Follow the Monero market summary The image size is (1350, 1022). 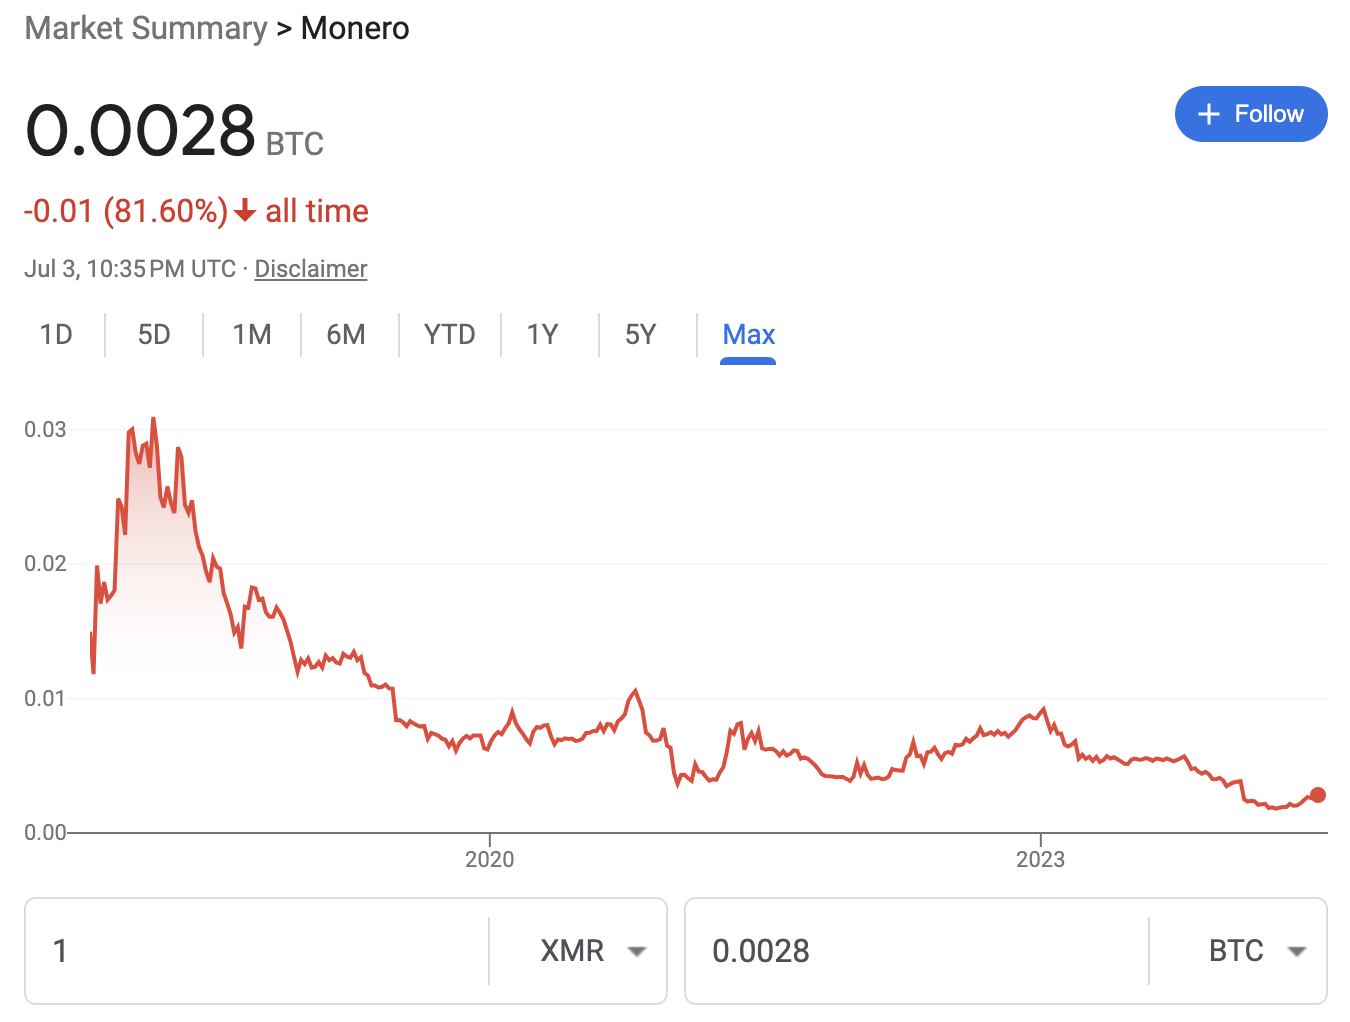pyautogui.click(x=1250, y=114)
